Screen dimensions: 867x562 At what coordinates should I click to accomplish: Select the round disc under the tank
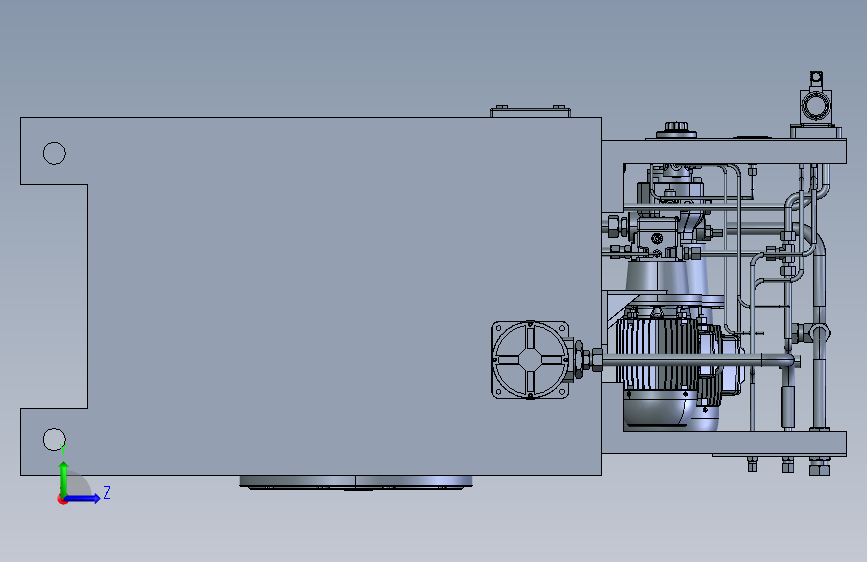[x=356, y=482]
